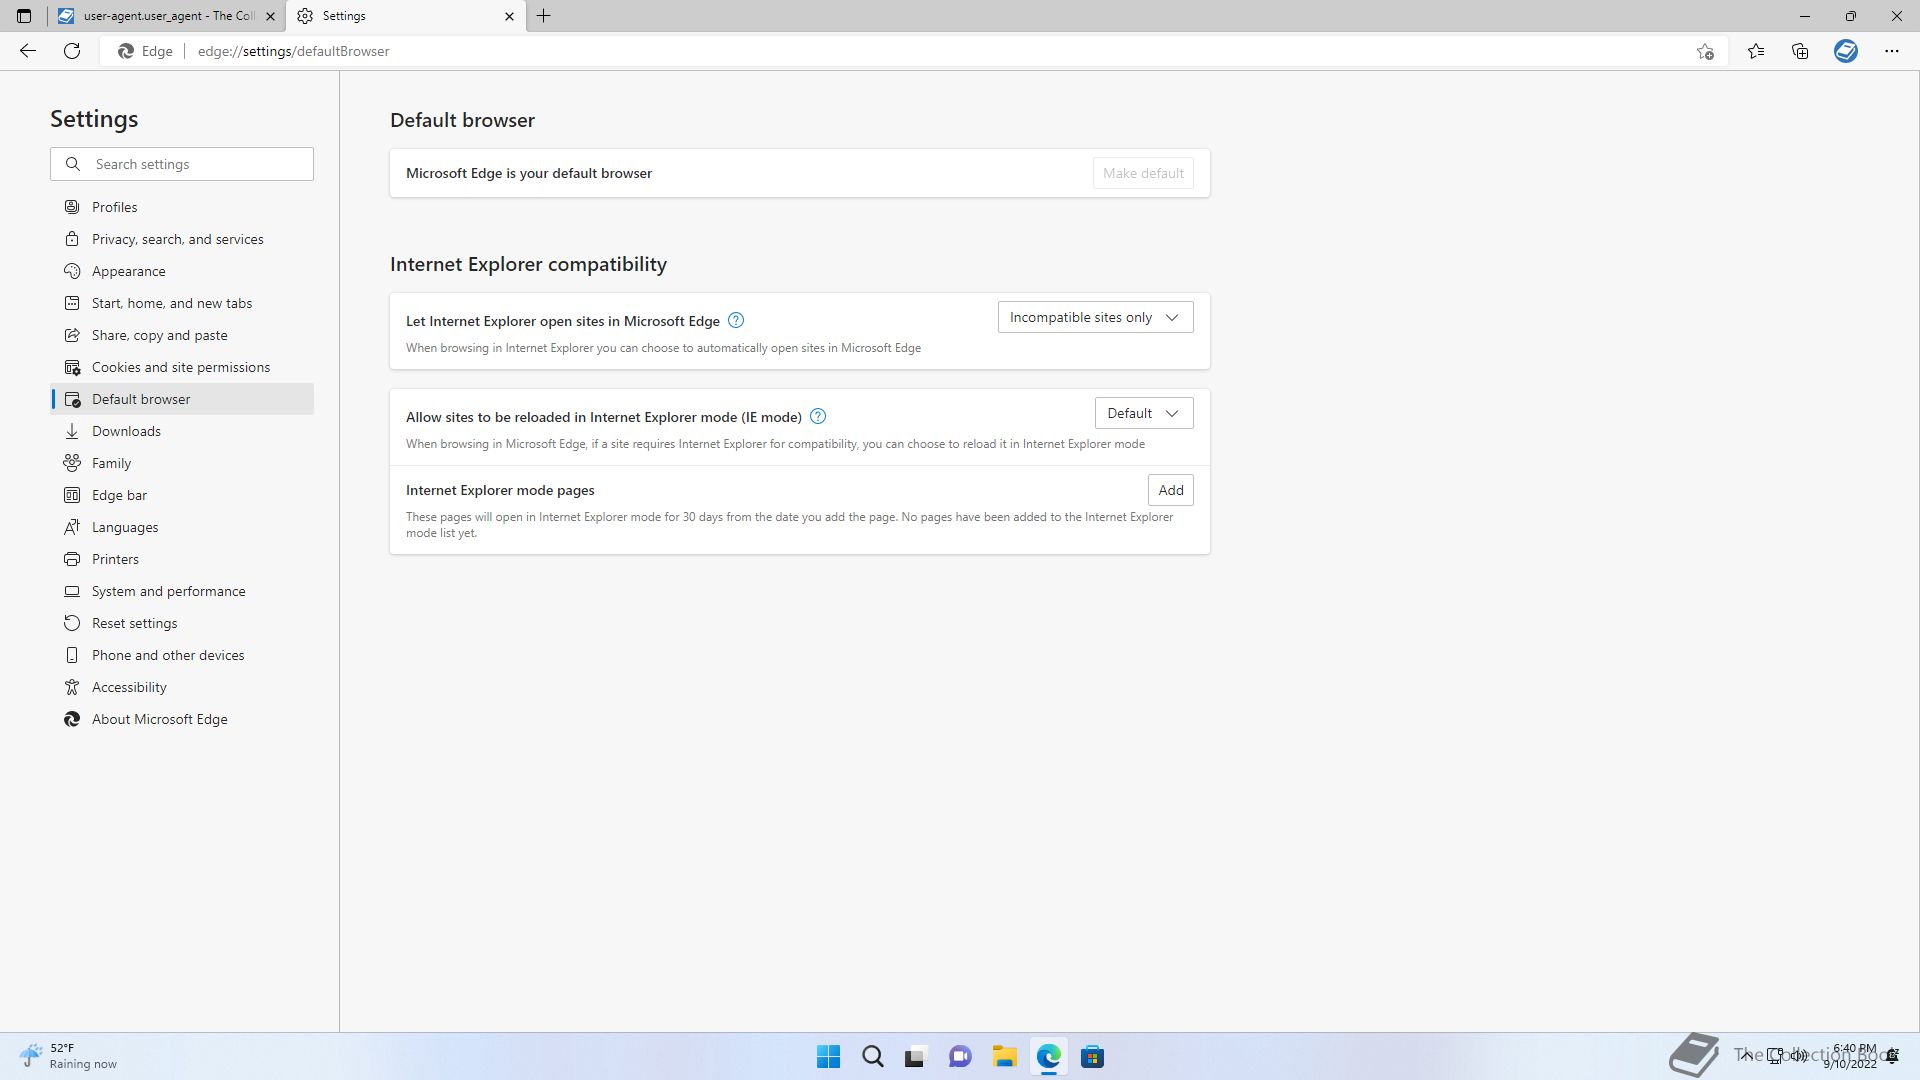
Task: Open Settings and more ellipsis menu
Action: point(1892,51)
